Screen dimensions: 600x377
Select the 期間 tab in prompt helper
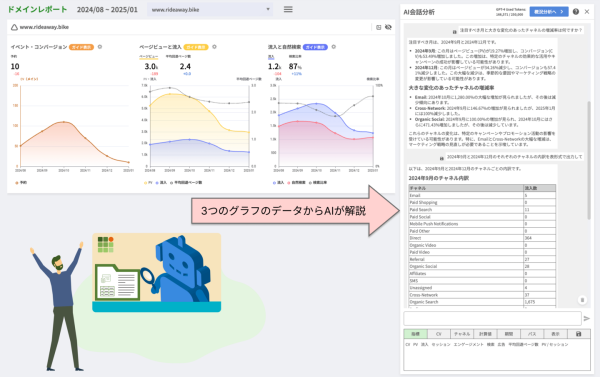click(509, 334)
